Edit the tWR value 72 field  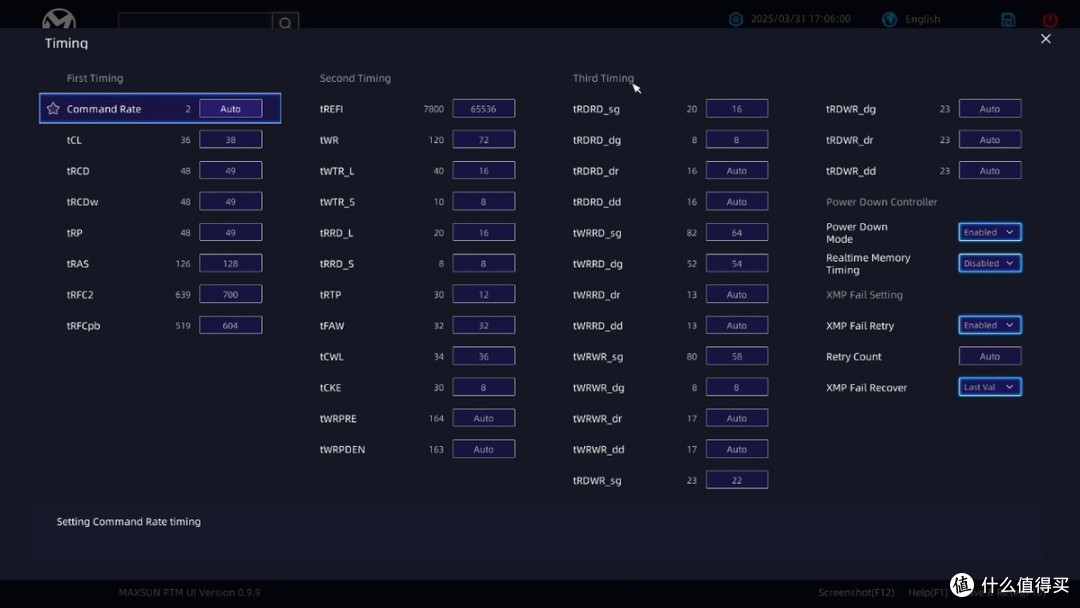click(484, 140)
